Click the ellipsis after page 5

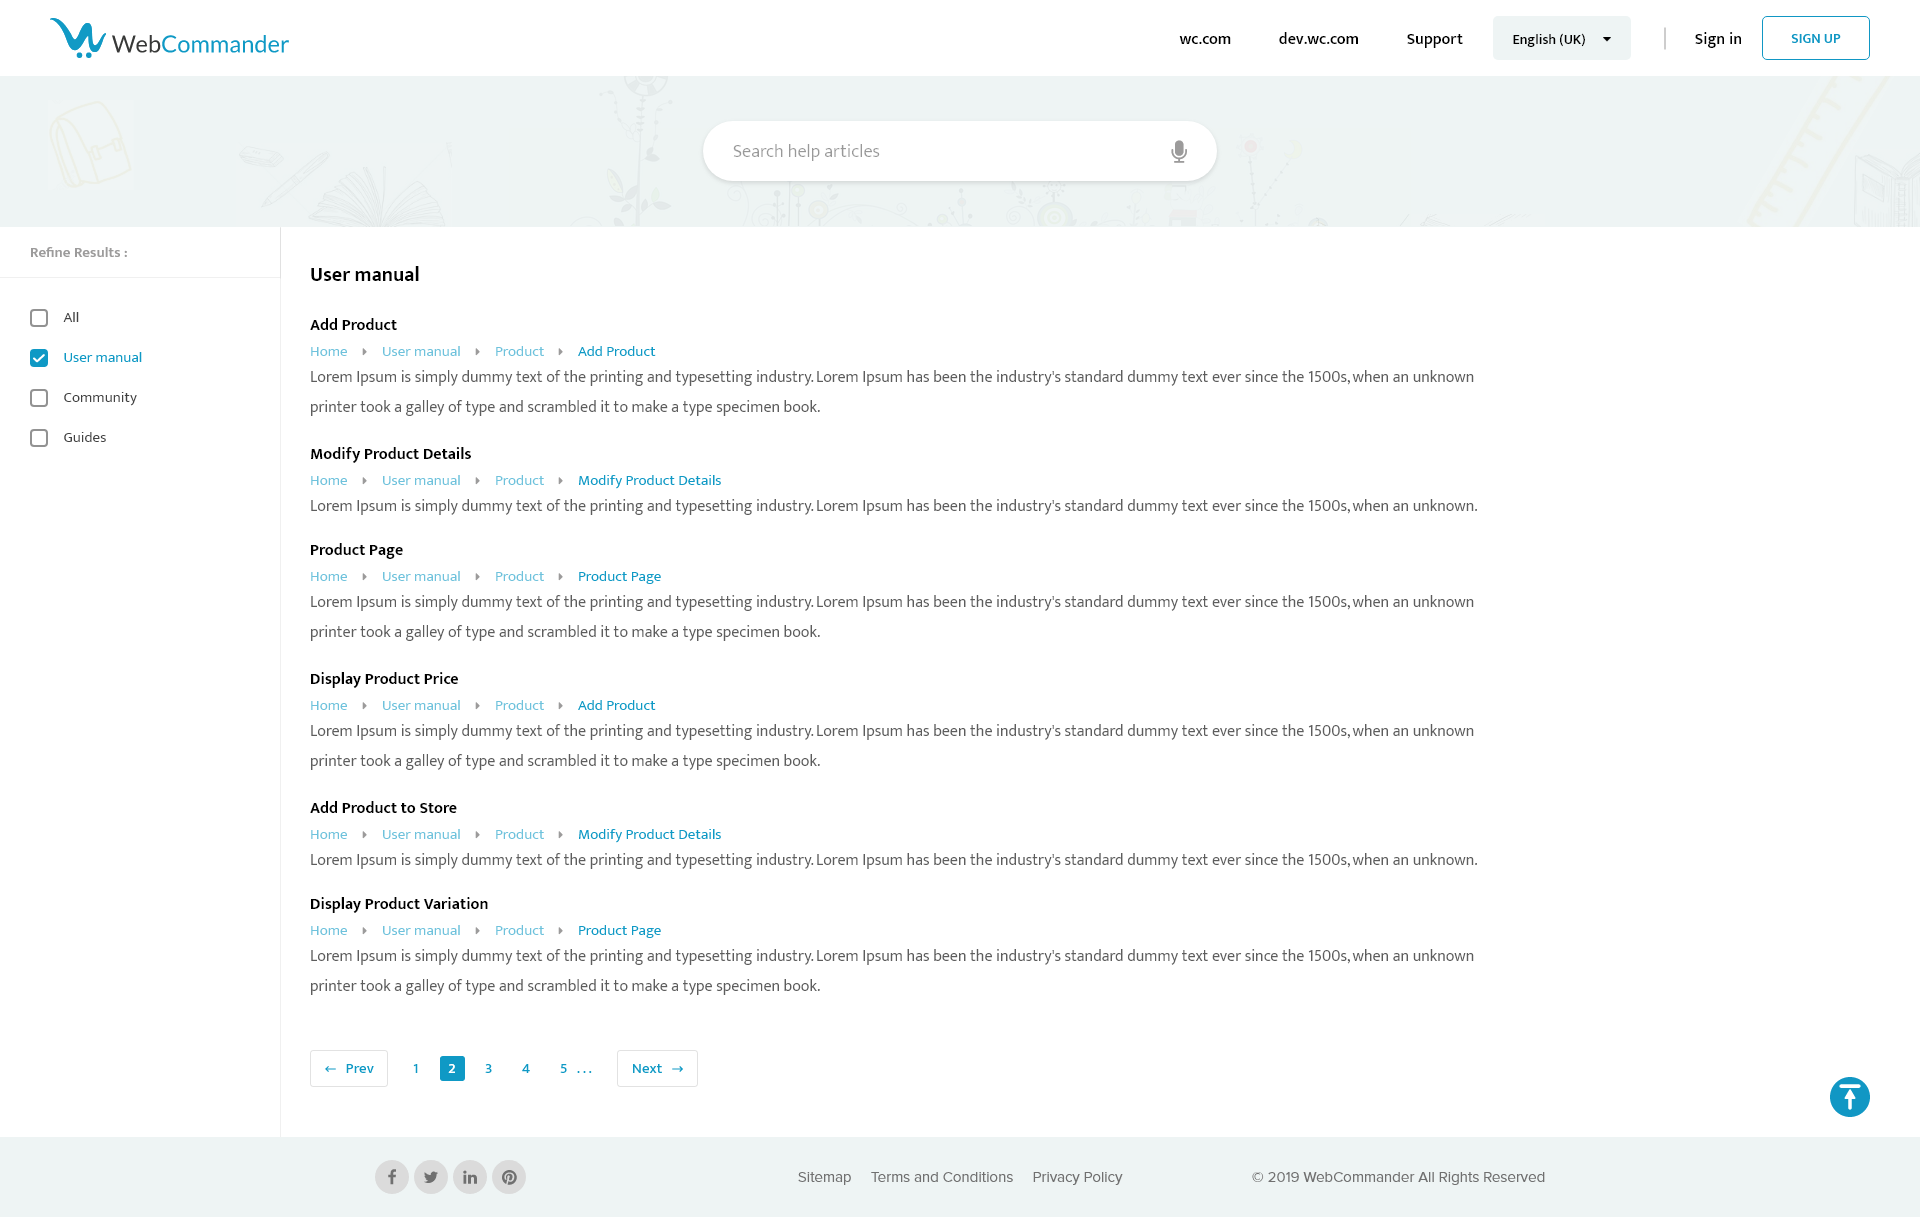point(585,1069)
